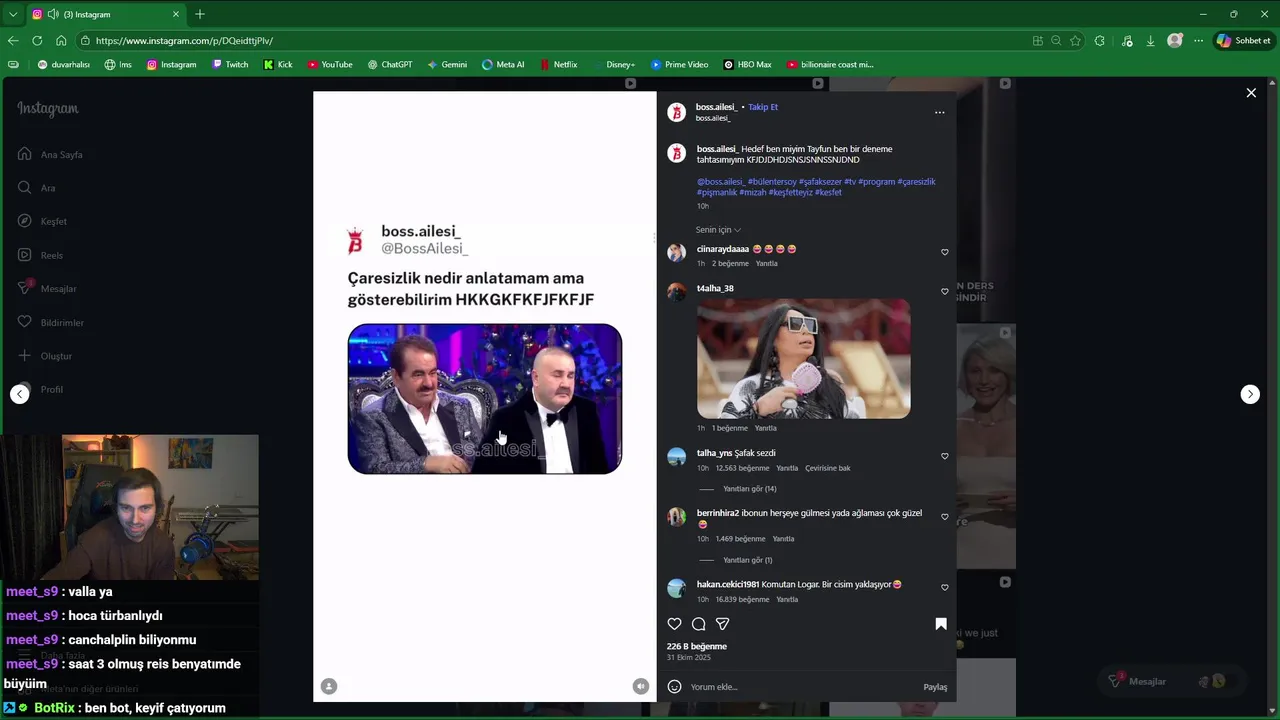Image resolution: width=1280 pixels, height=720 pixels.
Task: Click Takip Et to follow boss.ailesi_
Action: (x=763, y=107)
